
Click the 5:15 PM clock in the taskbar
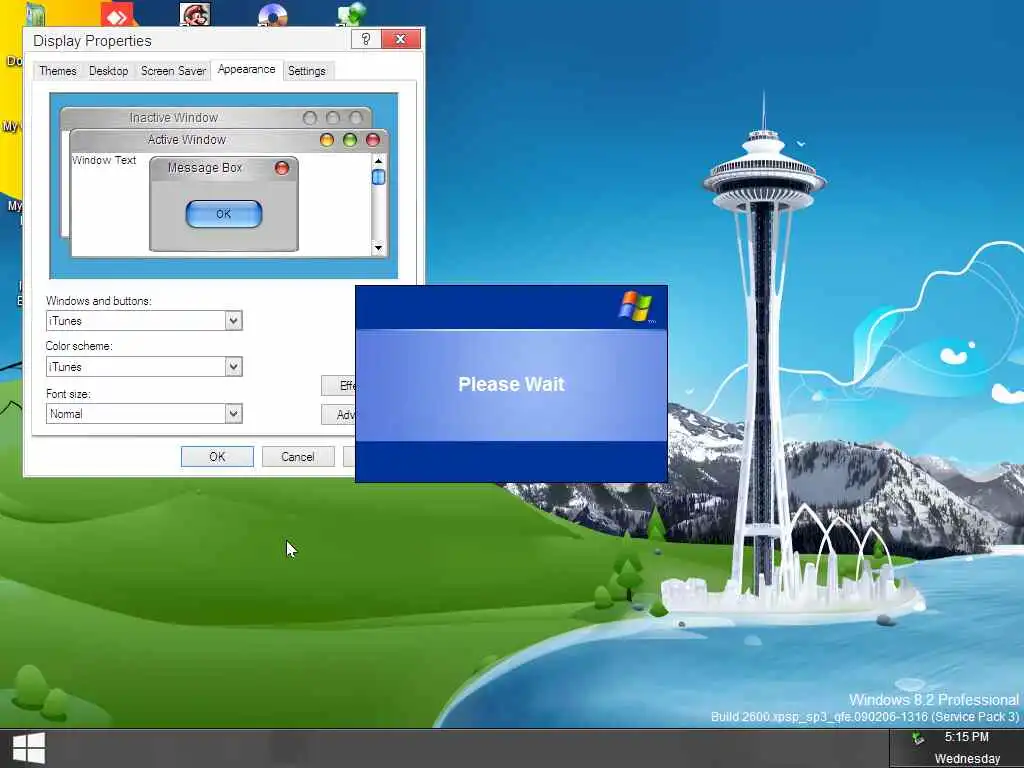pos(967,737)
